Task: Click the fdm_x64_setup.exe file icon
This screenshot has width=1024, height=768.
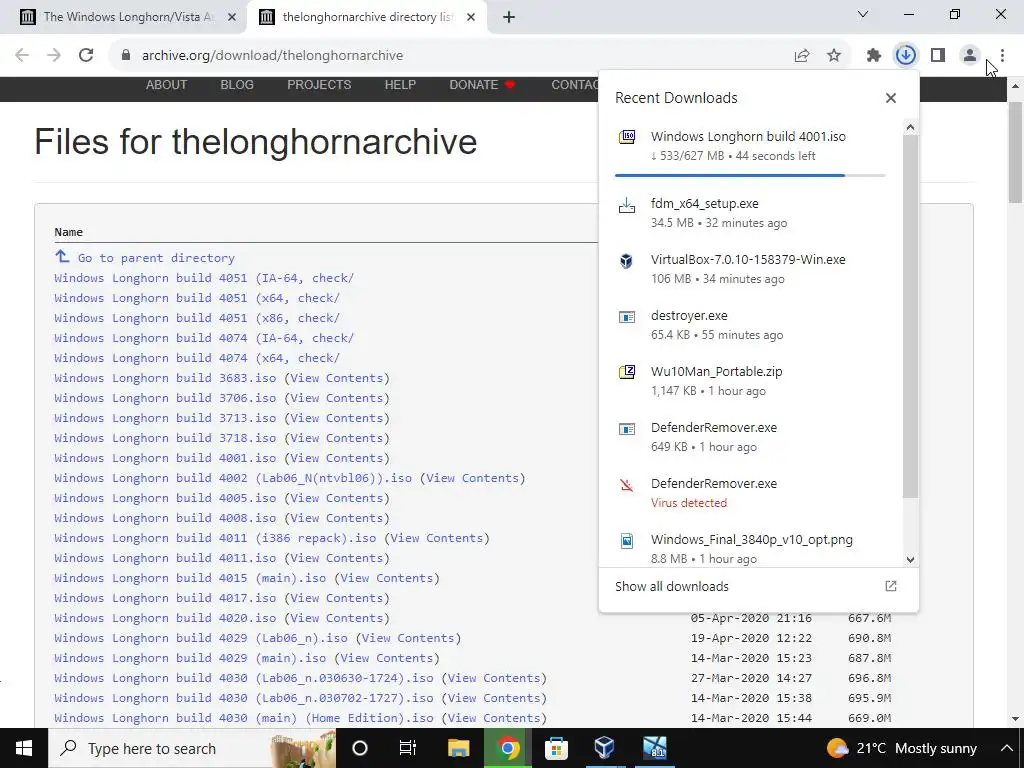Action: click(627, 205)
